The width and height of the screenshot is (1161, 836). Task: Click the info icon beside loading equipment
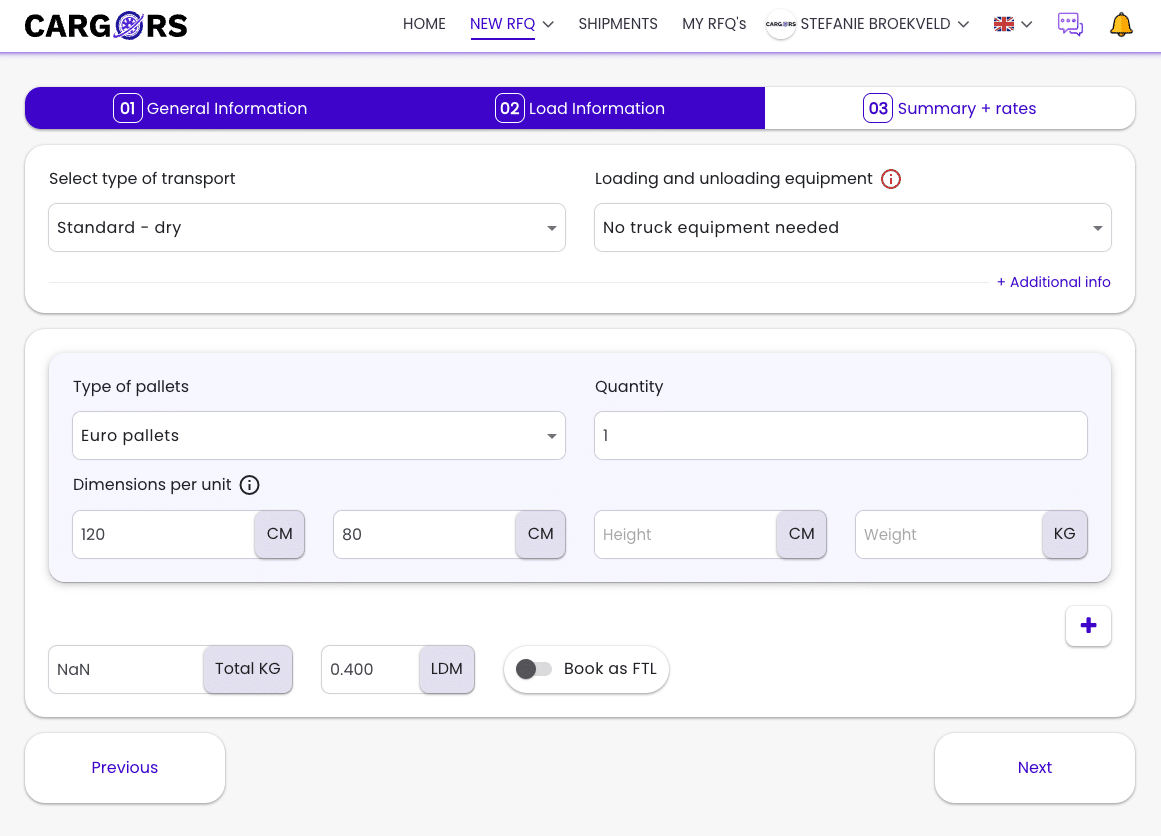[x=891, y=179]
